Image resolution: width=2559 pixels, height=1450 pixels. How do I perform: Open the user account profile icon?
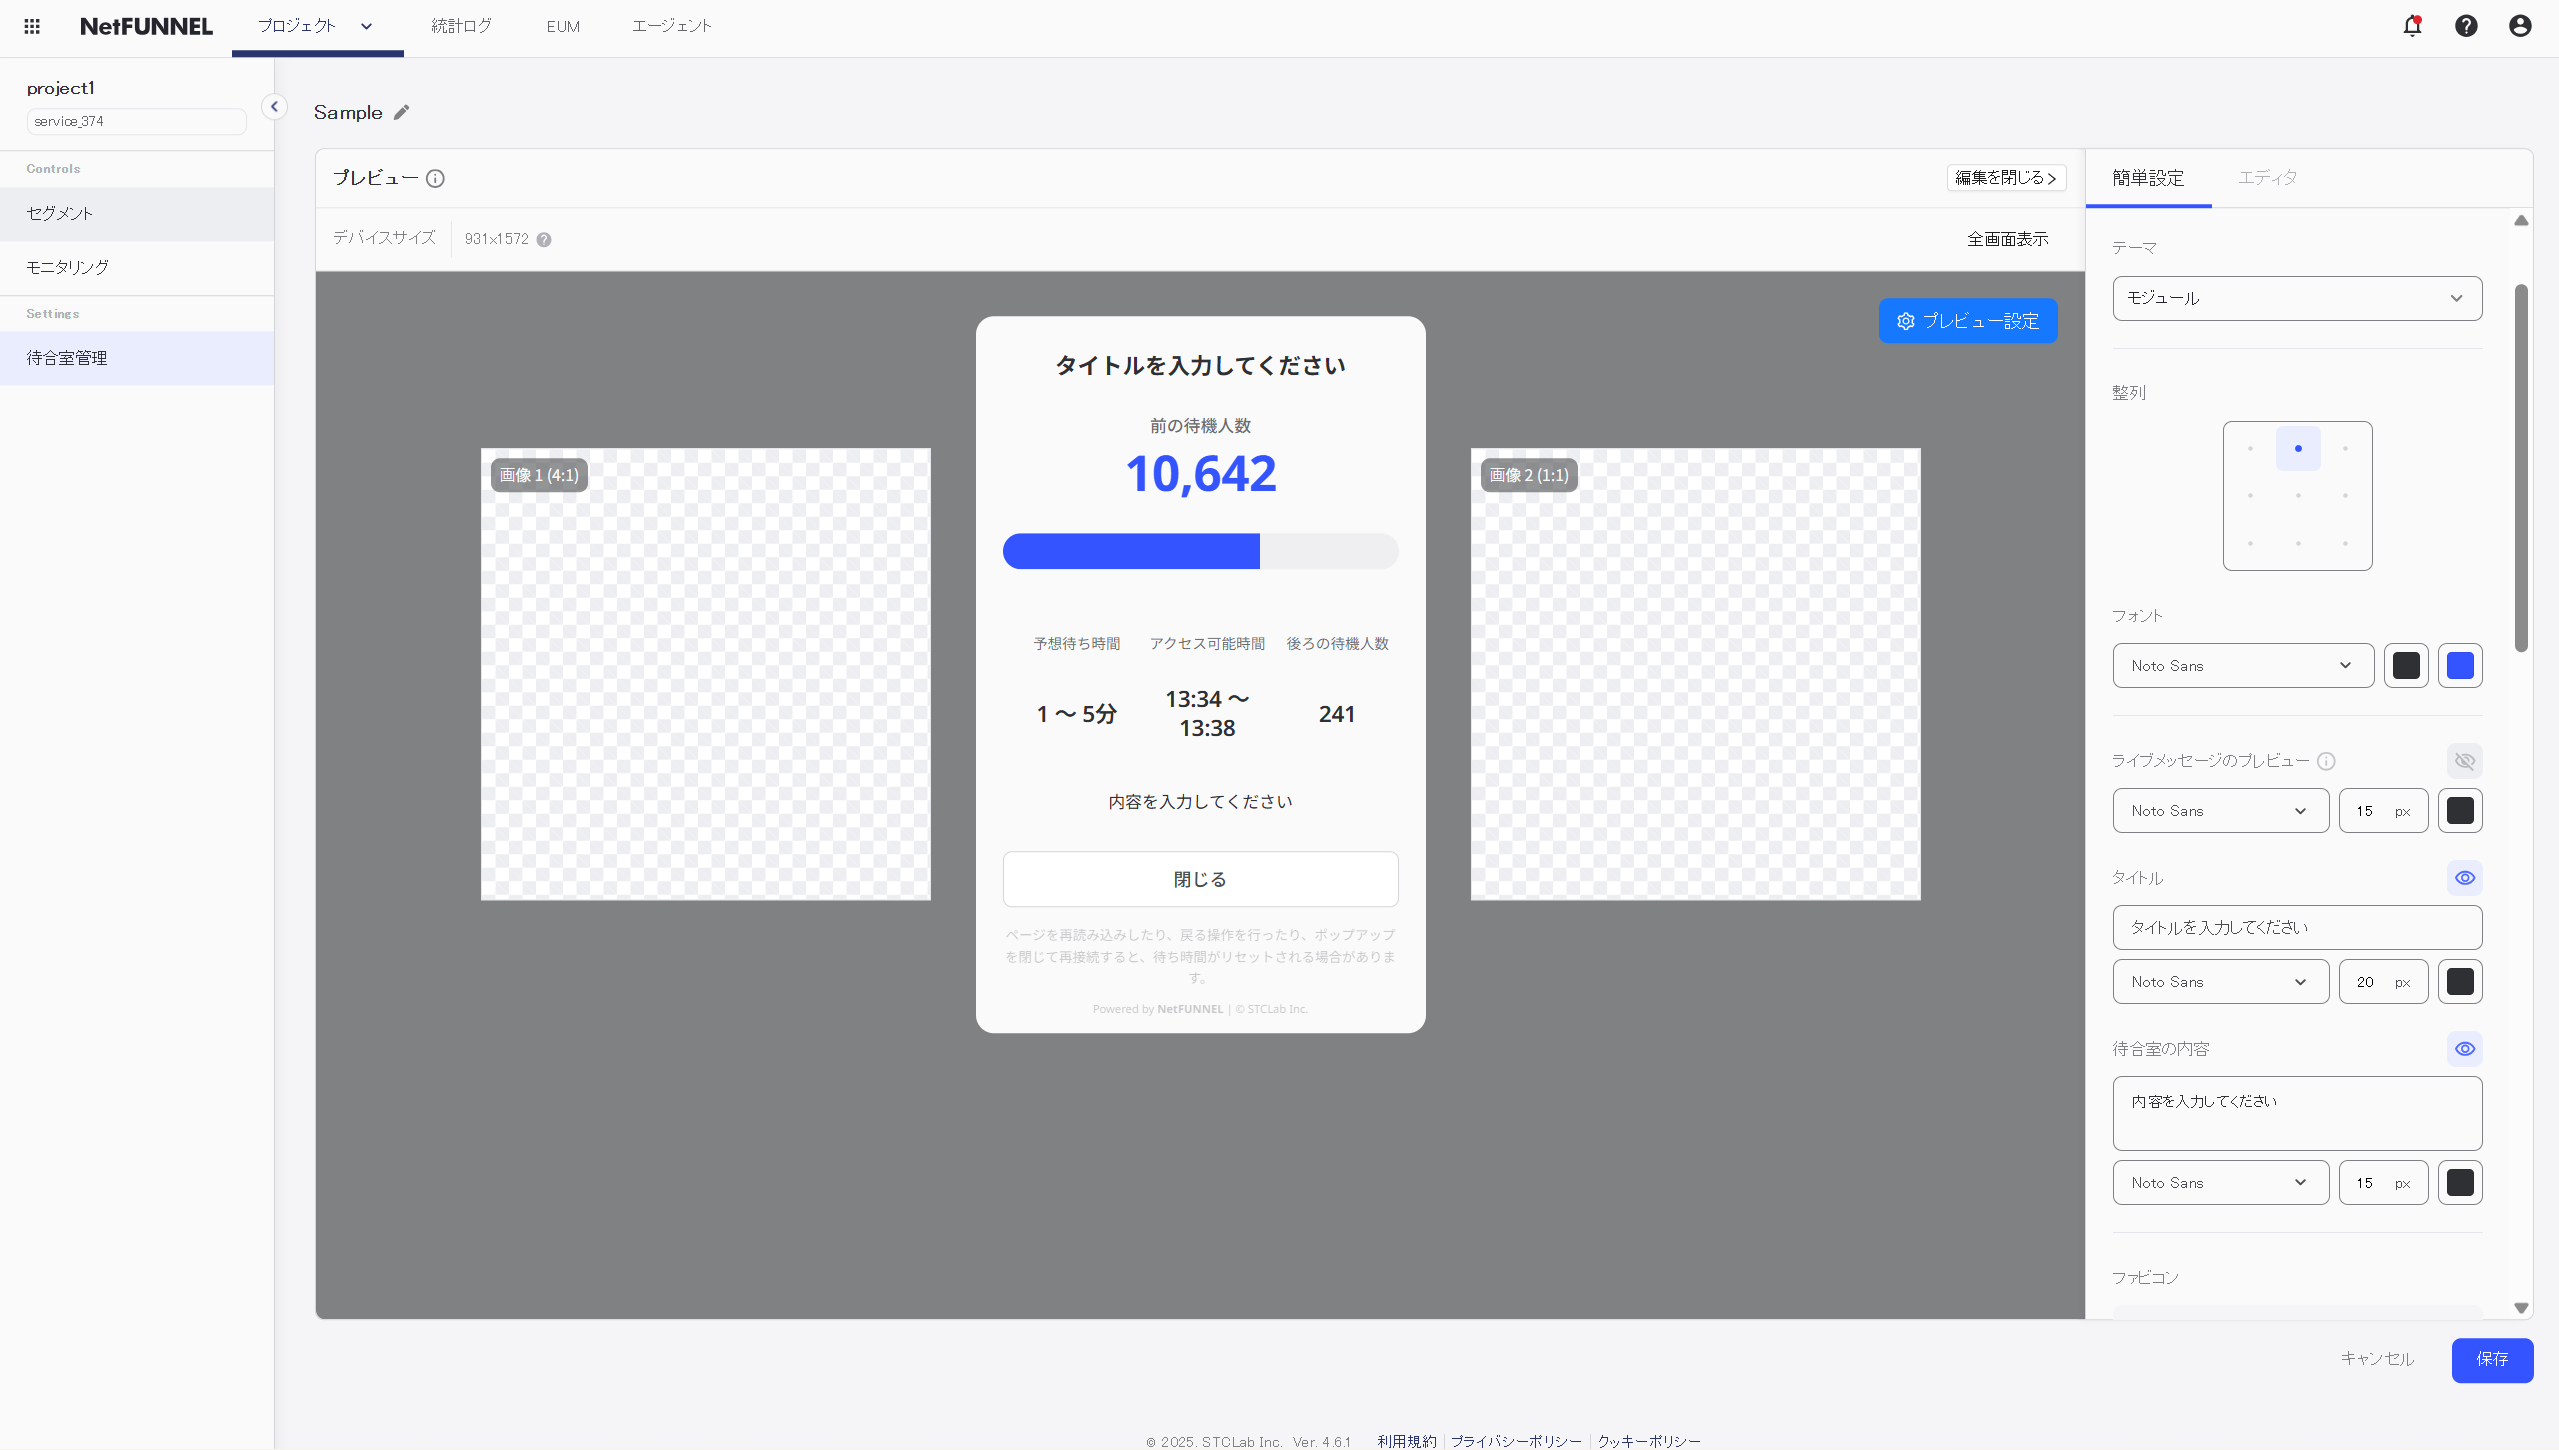(x=2520, y=26)
